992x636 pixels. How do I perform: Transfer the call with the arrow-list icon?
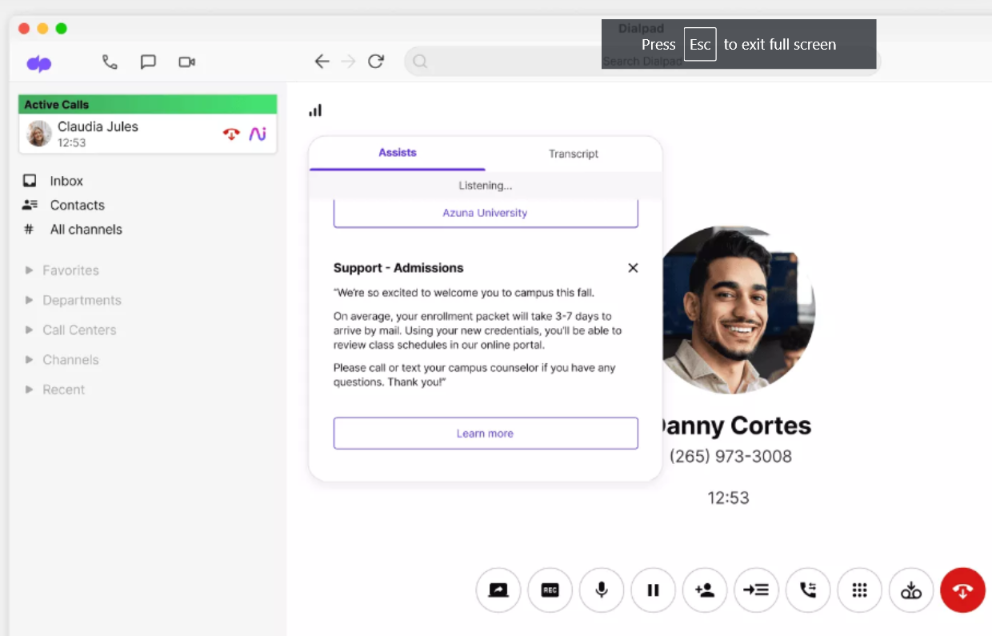click(x=756, y=590)
